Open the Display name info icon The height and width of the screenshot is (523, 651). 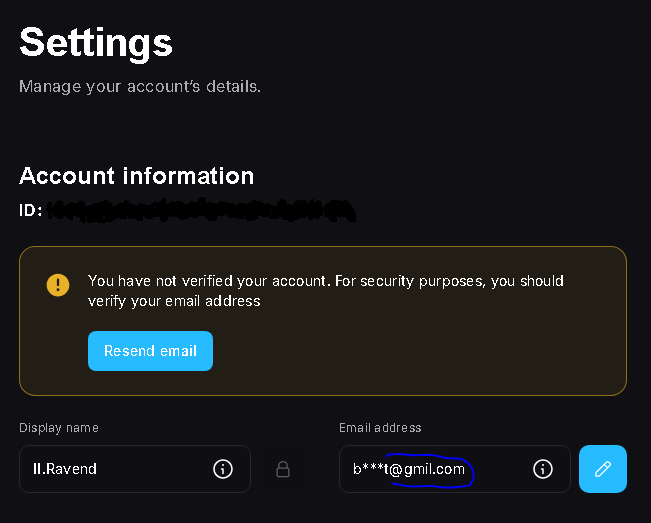click(x=223, y=469)
